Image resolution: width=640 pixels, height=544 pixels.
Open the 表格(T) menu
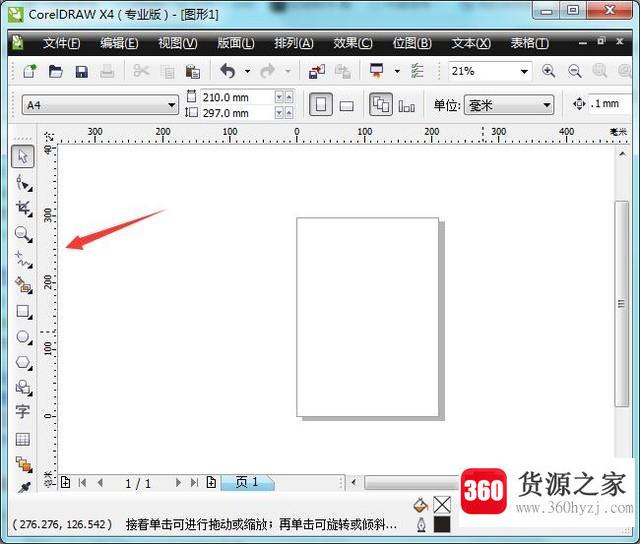click(529, 43)
